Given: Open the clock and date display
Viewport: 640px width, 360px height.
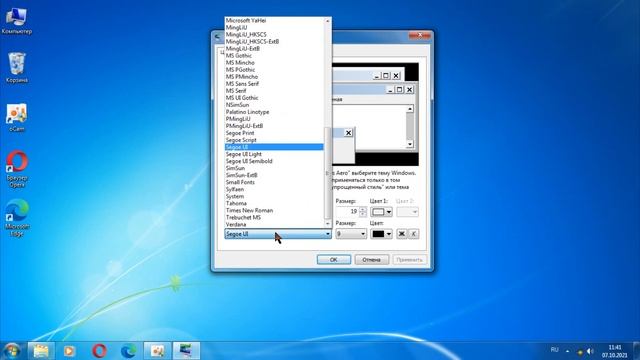Looking at the screenshot, I should [614, 351].
